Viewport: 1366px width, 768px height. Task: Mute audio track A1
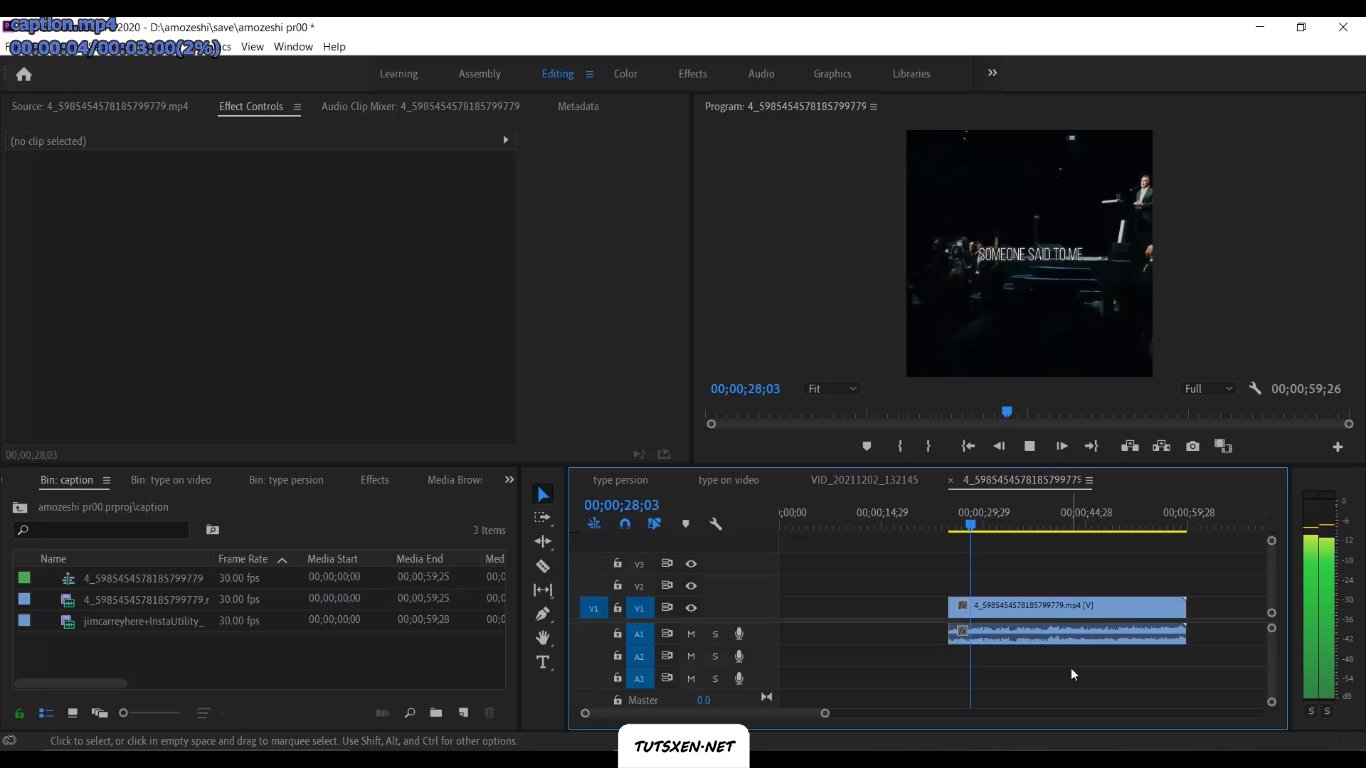[690, 634]
